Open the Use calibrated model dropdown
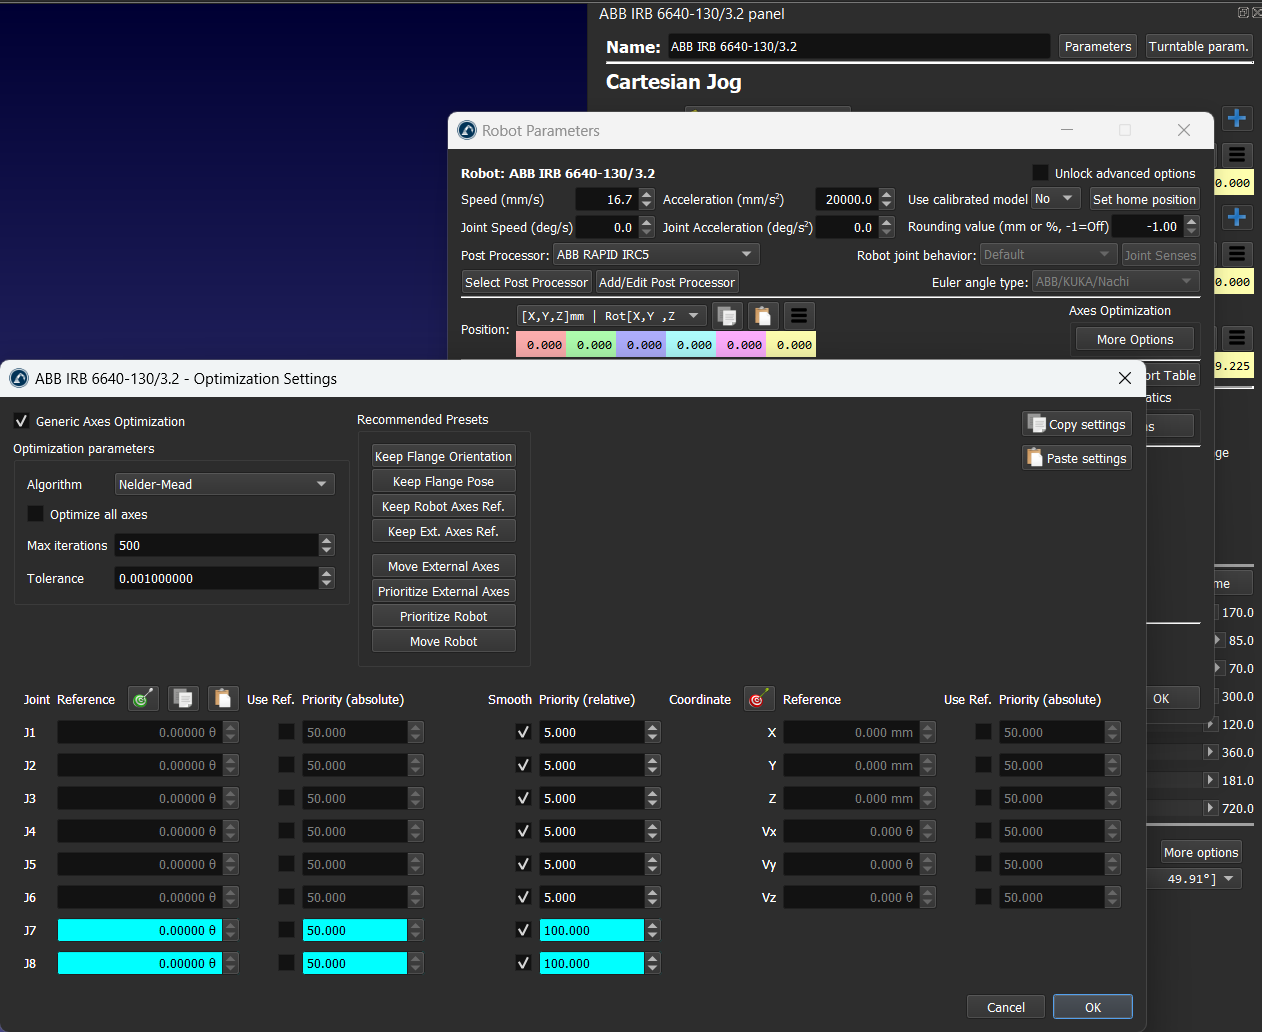 point(1055,199)
